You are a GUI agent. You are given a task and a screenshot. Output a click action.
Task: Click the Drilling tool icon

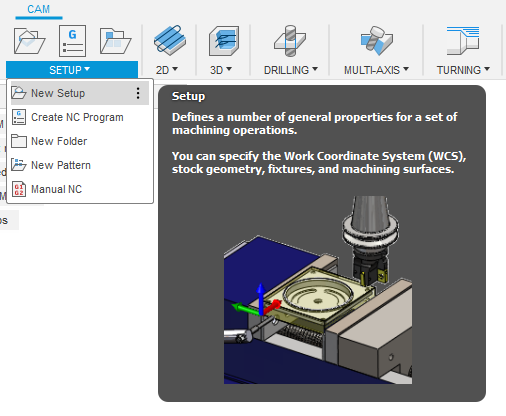point(290,40)
